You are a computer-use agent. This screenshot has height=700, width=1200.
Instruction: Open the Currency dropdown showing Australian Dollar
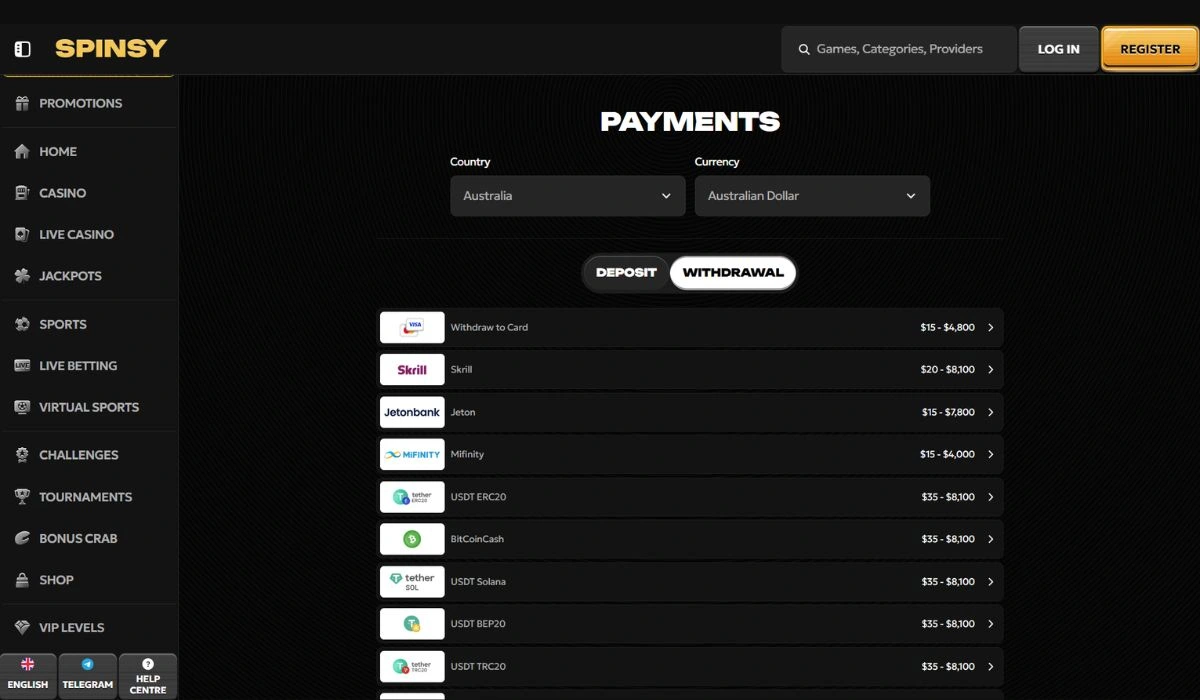(812, 196)
